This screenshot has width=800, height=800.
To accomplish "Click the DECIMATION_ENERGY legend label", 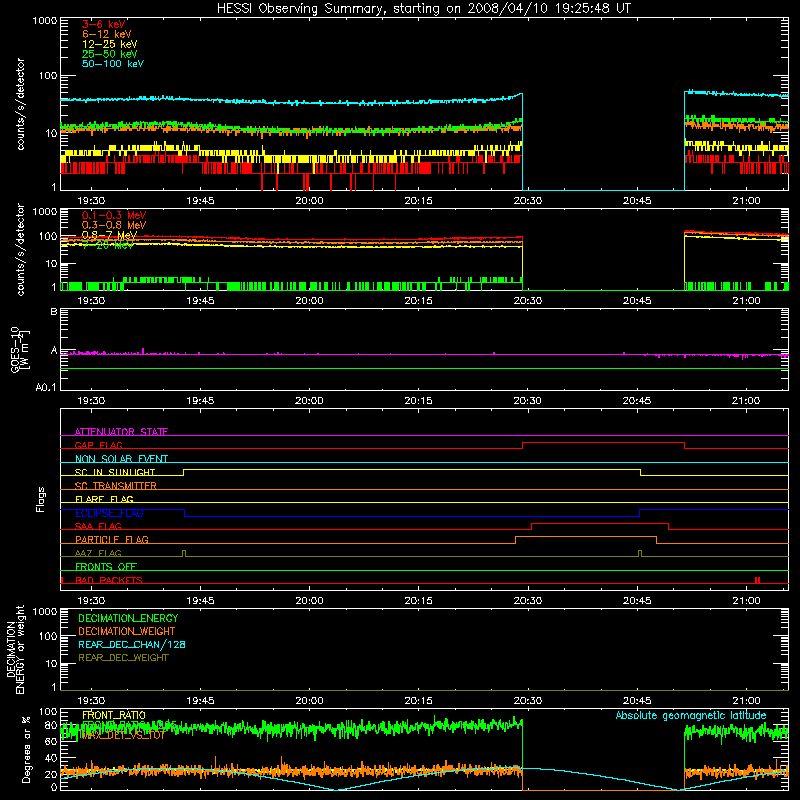I will (128, 618).
